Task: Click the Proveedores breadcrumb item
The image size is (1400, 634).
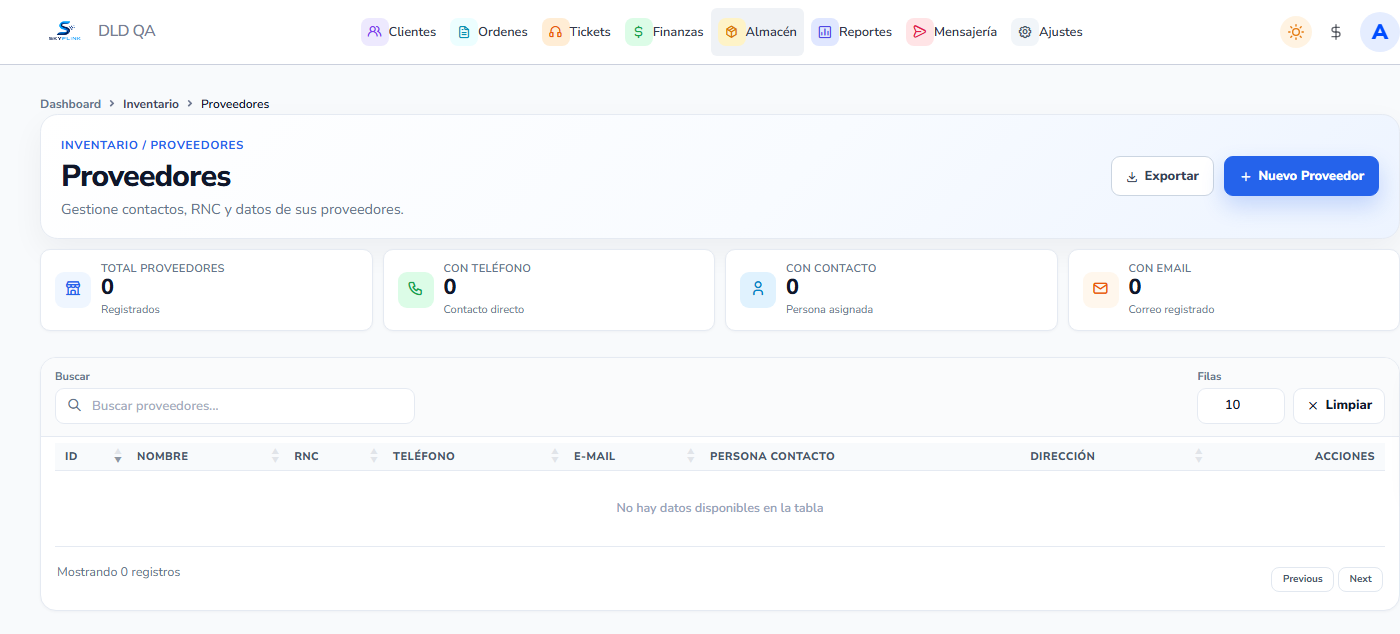Action: [x=235, y=104]
